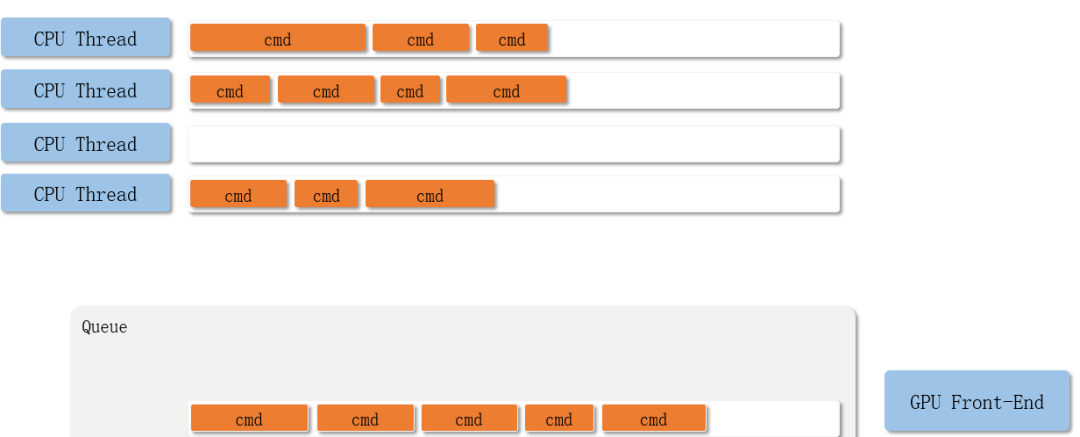The height and width of the screenshot is (437, 1080).
Task: Select the first cmd block in the Queue
Action: pyautogui.click(x=249, y=419)
